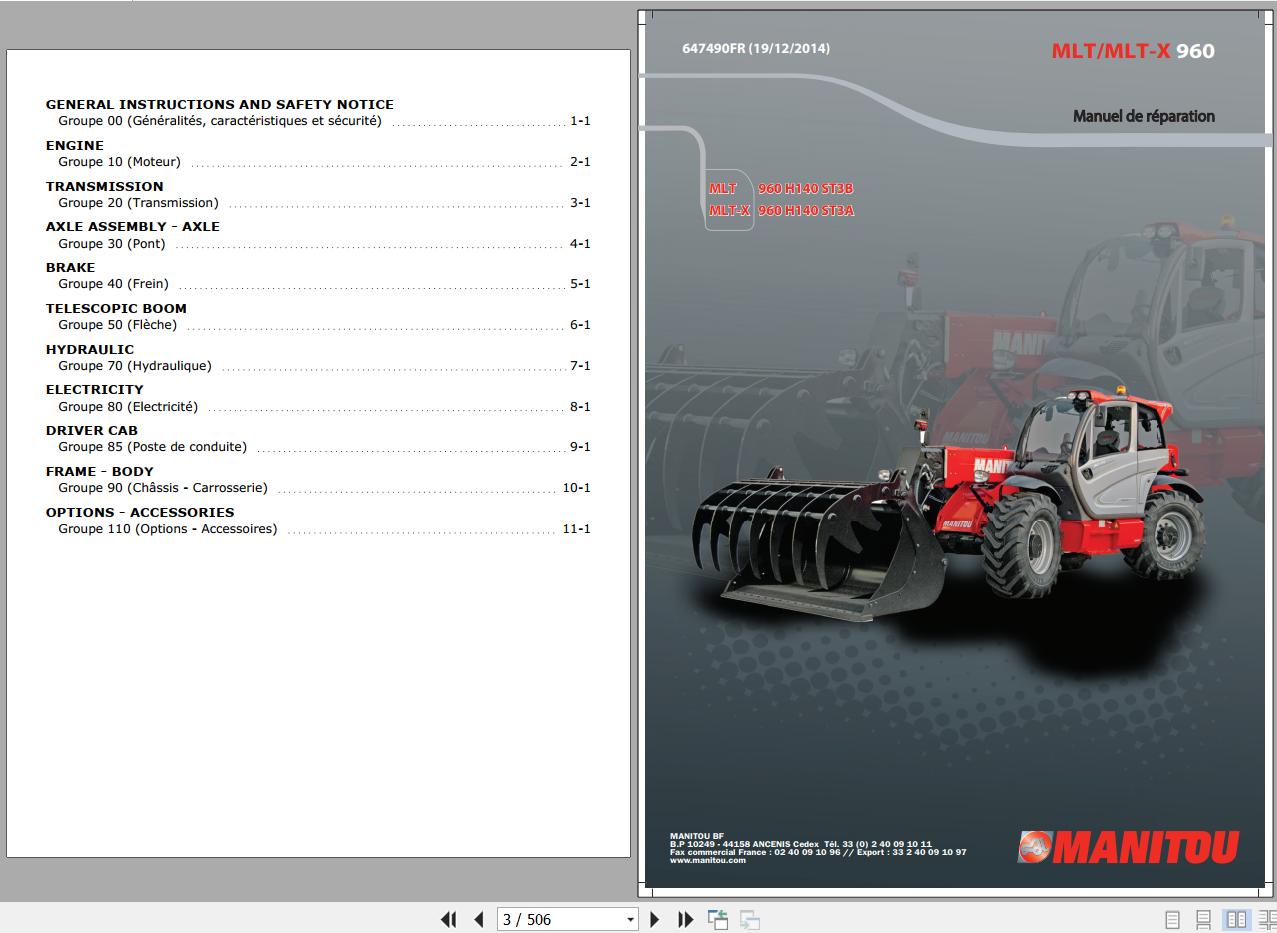Click page number 11-1
Image resolution: width=1277 pixels, height=933 pixels.
[x=576, y=529]
